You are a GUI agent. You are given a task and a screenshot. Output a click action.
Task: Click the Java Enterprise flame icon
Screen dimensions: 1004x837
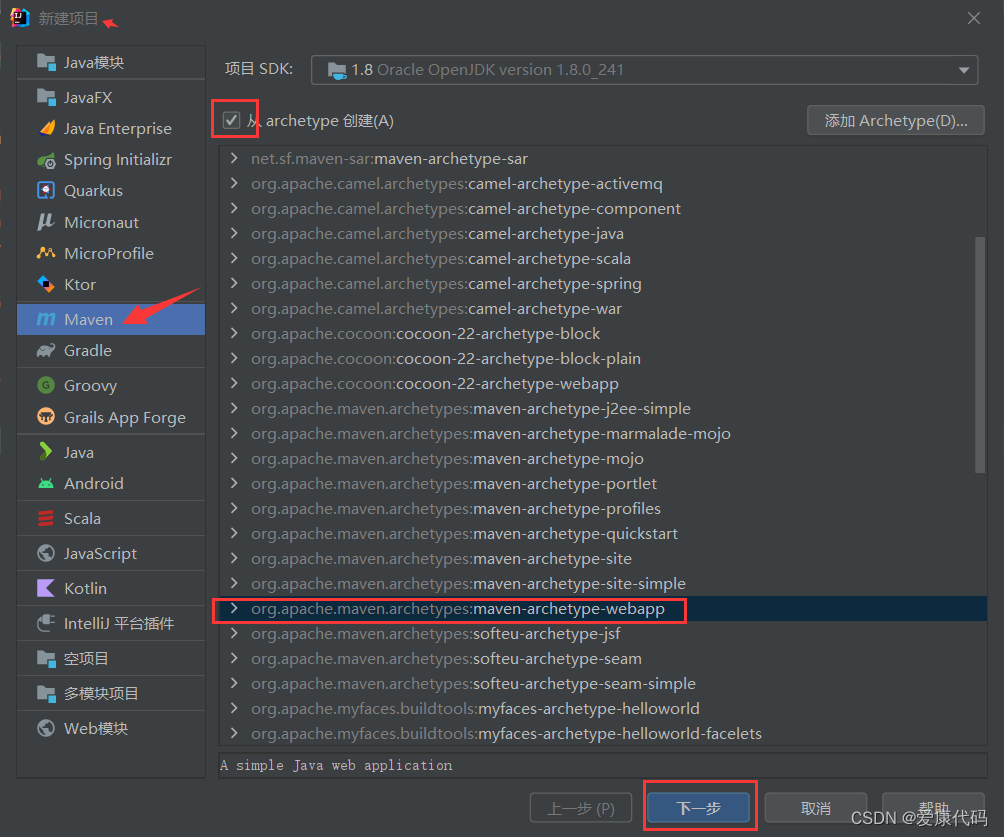coord(47,128)
